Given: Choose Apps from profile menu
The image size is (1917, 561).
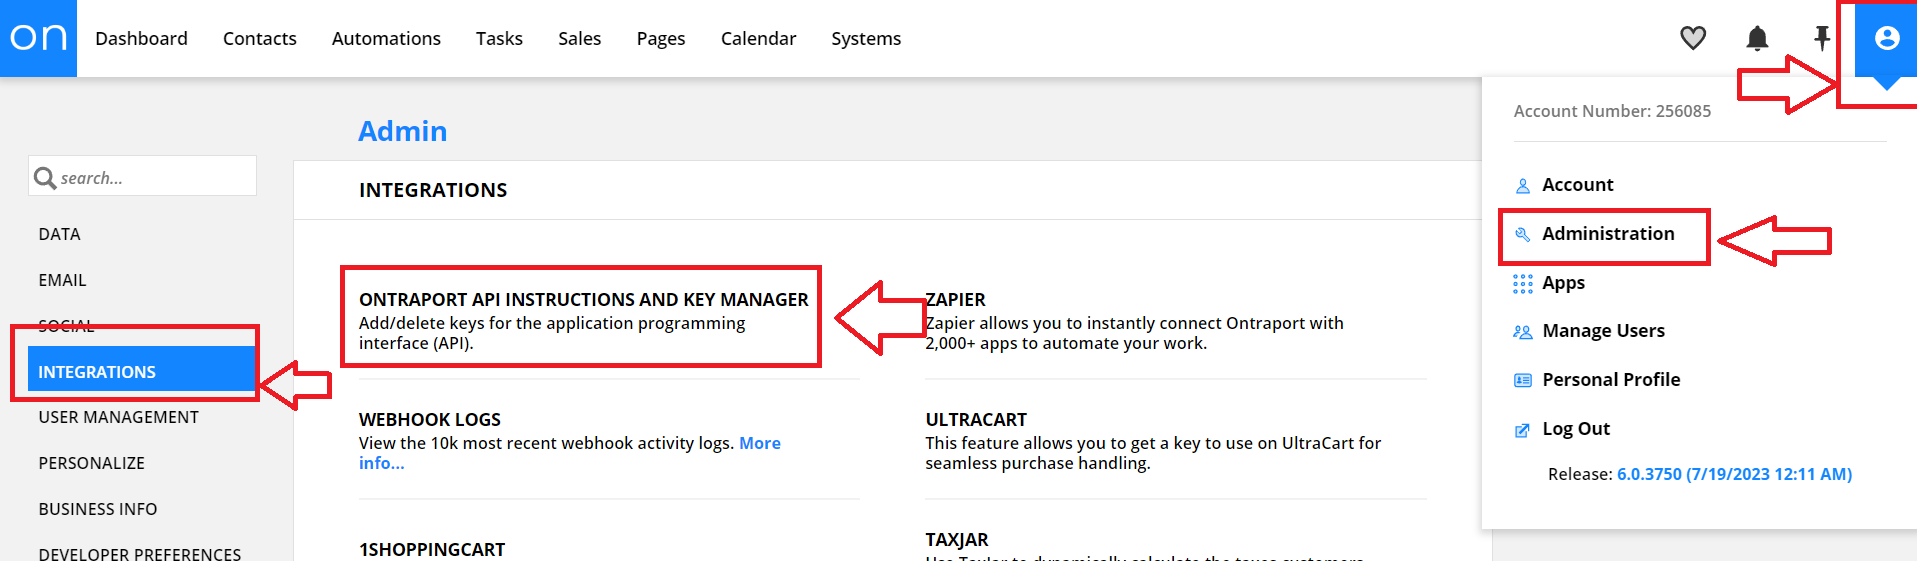Looking at the screenshot, I should (x=1563, y=283).
